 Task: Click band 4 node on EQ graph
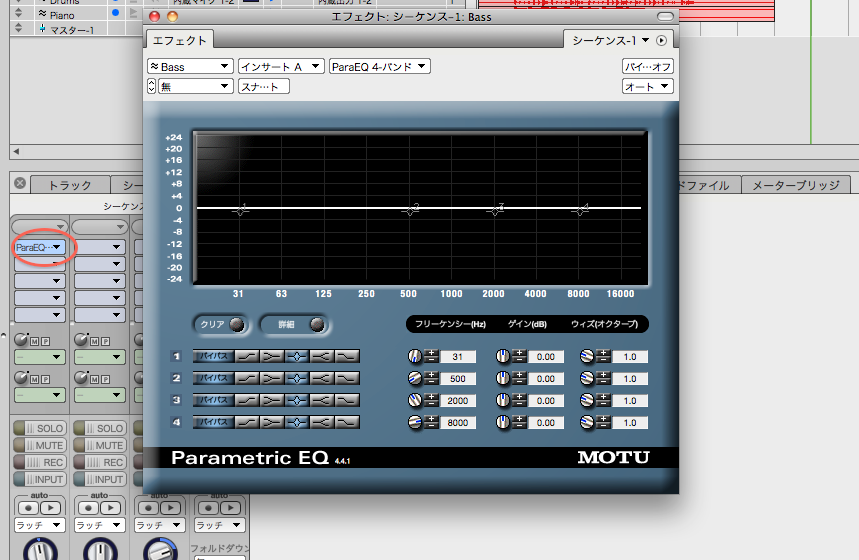(580, 210)
